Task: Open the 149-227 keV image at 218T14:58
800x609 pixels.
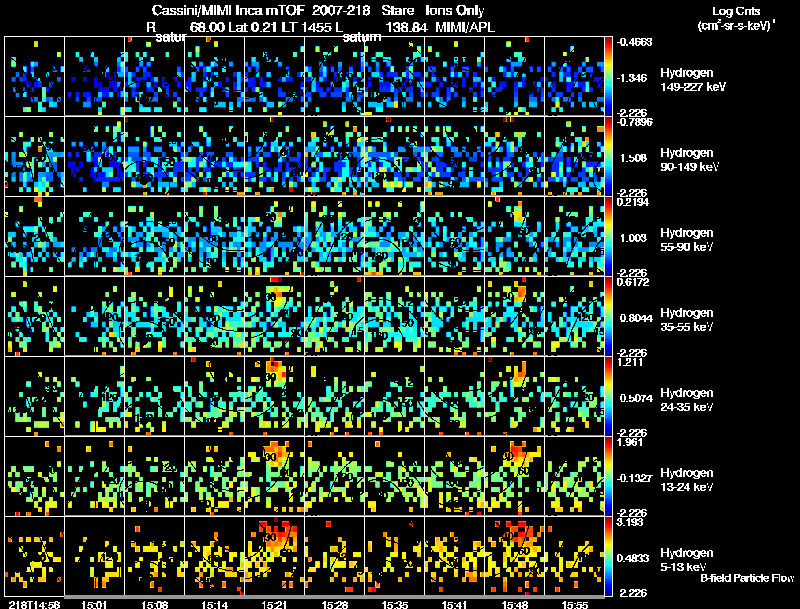Action: [35, 77]
